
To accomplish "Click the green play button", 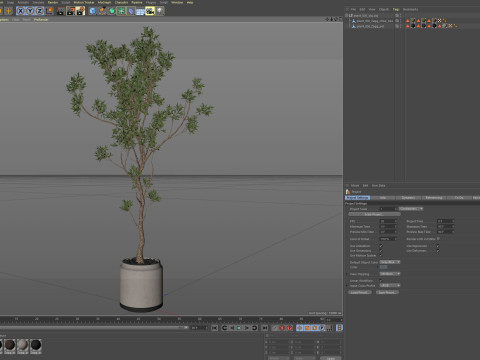I will (x=239, y=328).
